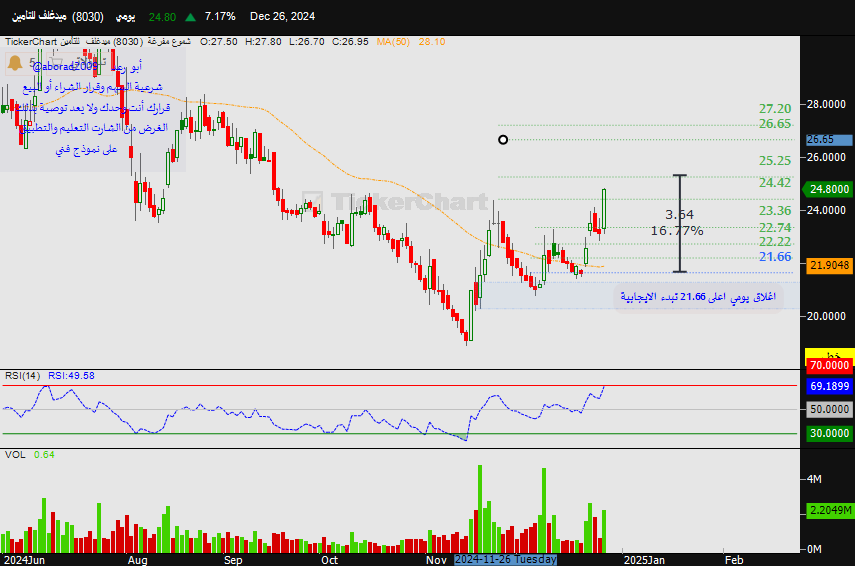Image resolution: width=855 pixels, height=566 pixels.
Task: Click the Nov time axis label
Action: click(436, 560)
